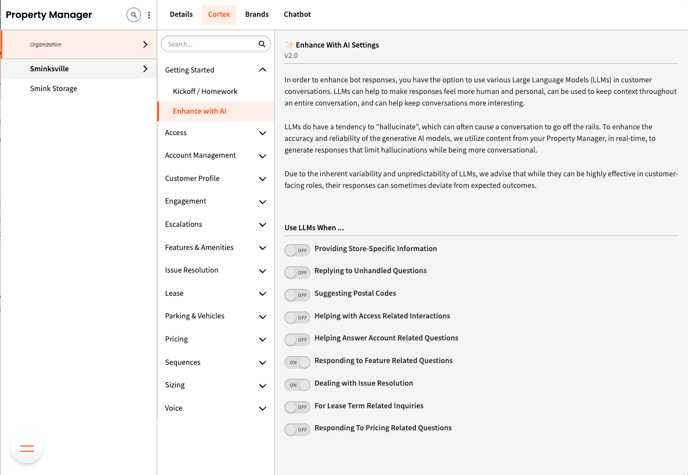Screen dimensions: 688x475
Task: Click the arrow icon next to Organization
Action: pyautogui.click(x=145, y=44)
